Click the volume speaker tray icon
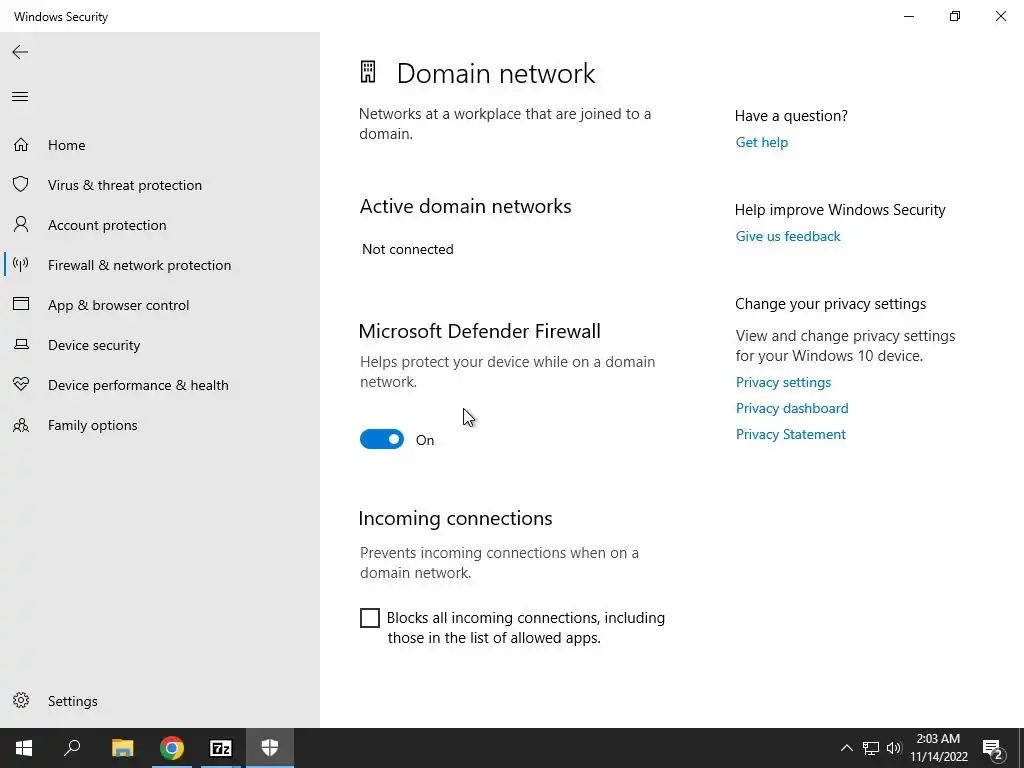1024x768 pixels. (893, 748)
